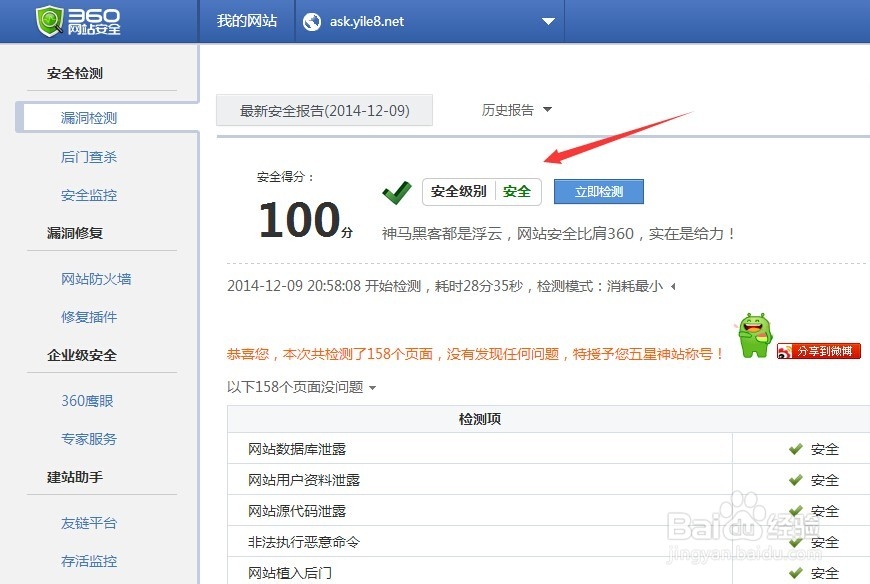
Task: Click the 安全级别 安全 badge
Action: coord(482,191)
